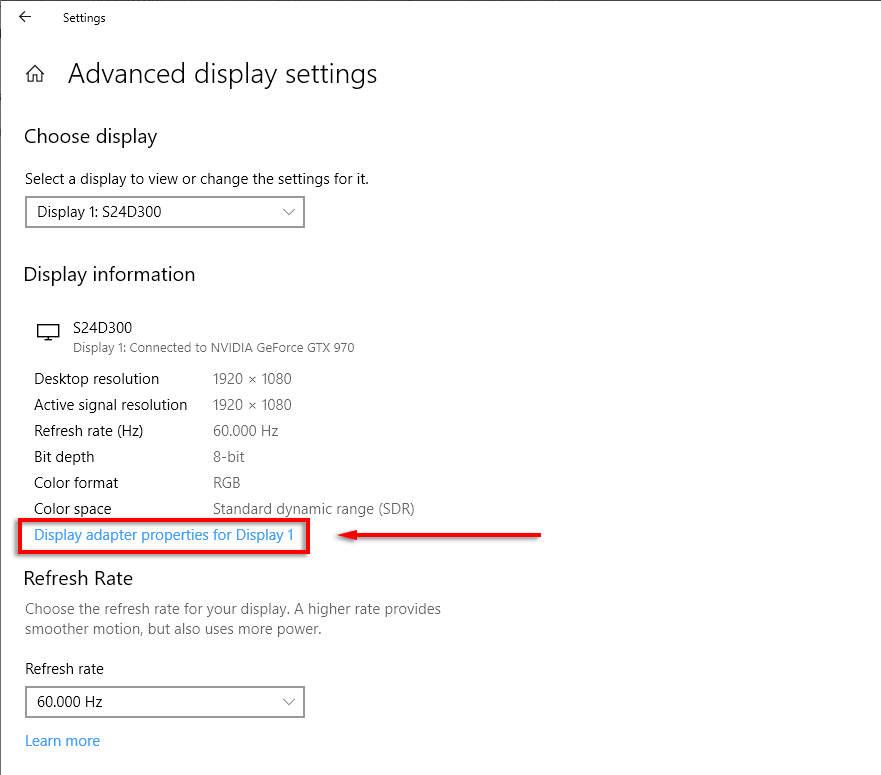Click the Desktop resolution value 1920 × 1080

click(252, 379)
